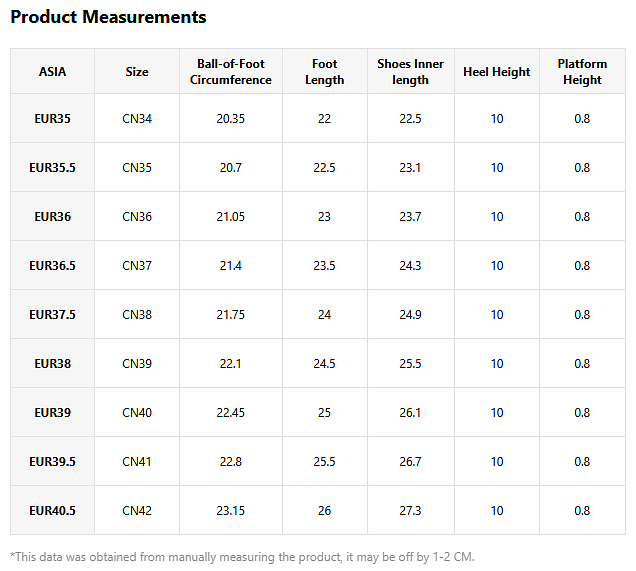
Task: Click the Product Measurements heading
Action: pyautogui.click(x=108, y=17)
